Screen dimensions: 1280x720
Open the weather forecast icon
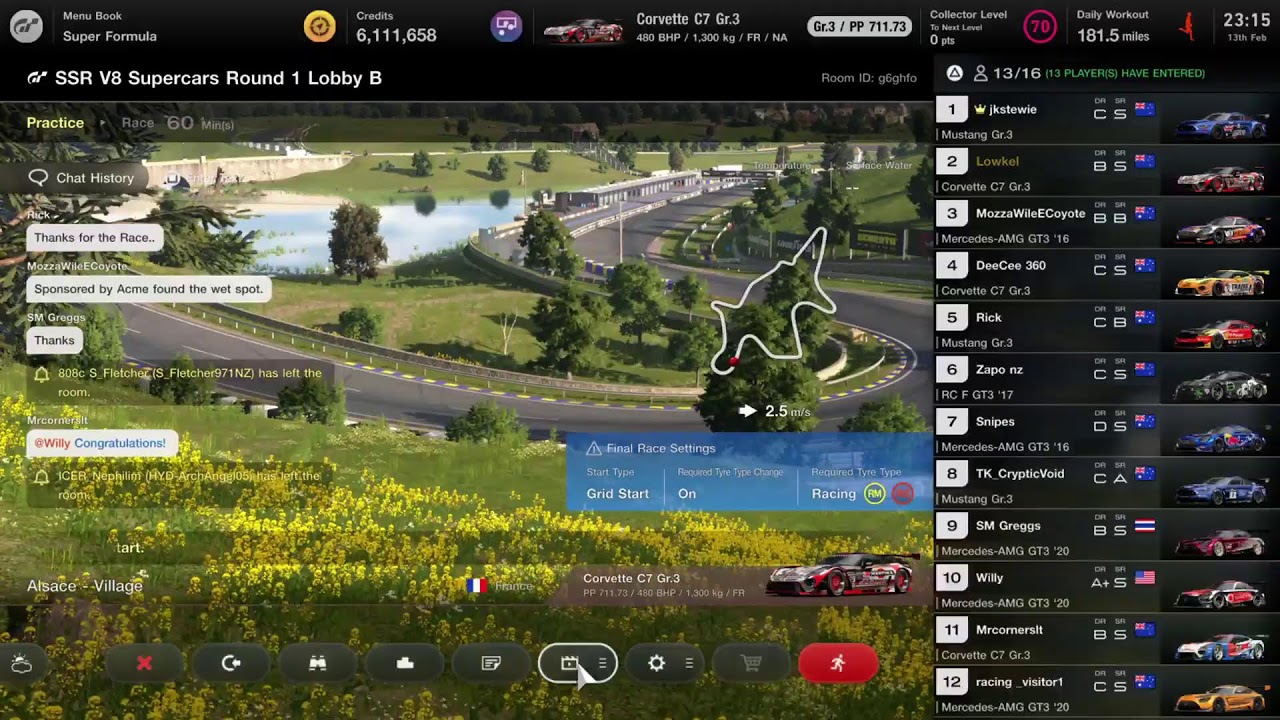pos(21,664)
